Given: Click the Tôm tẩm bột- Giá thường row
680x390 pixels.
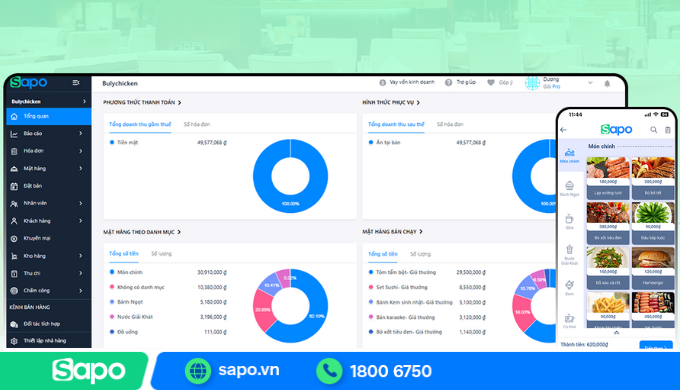Looking at the screenshot, I should pos(427,272).
